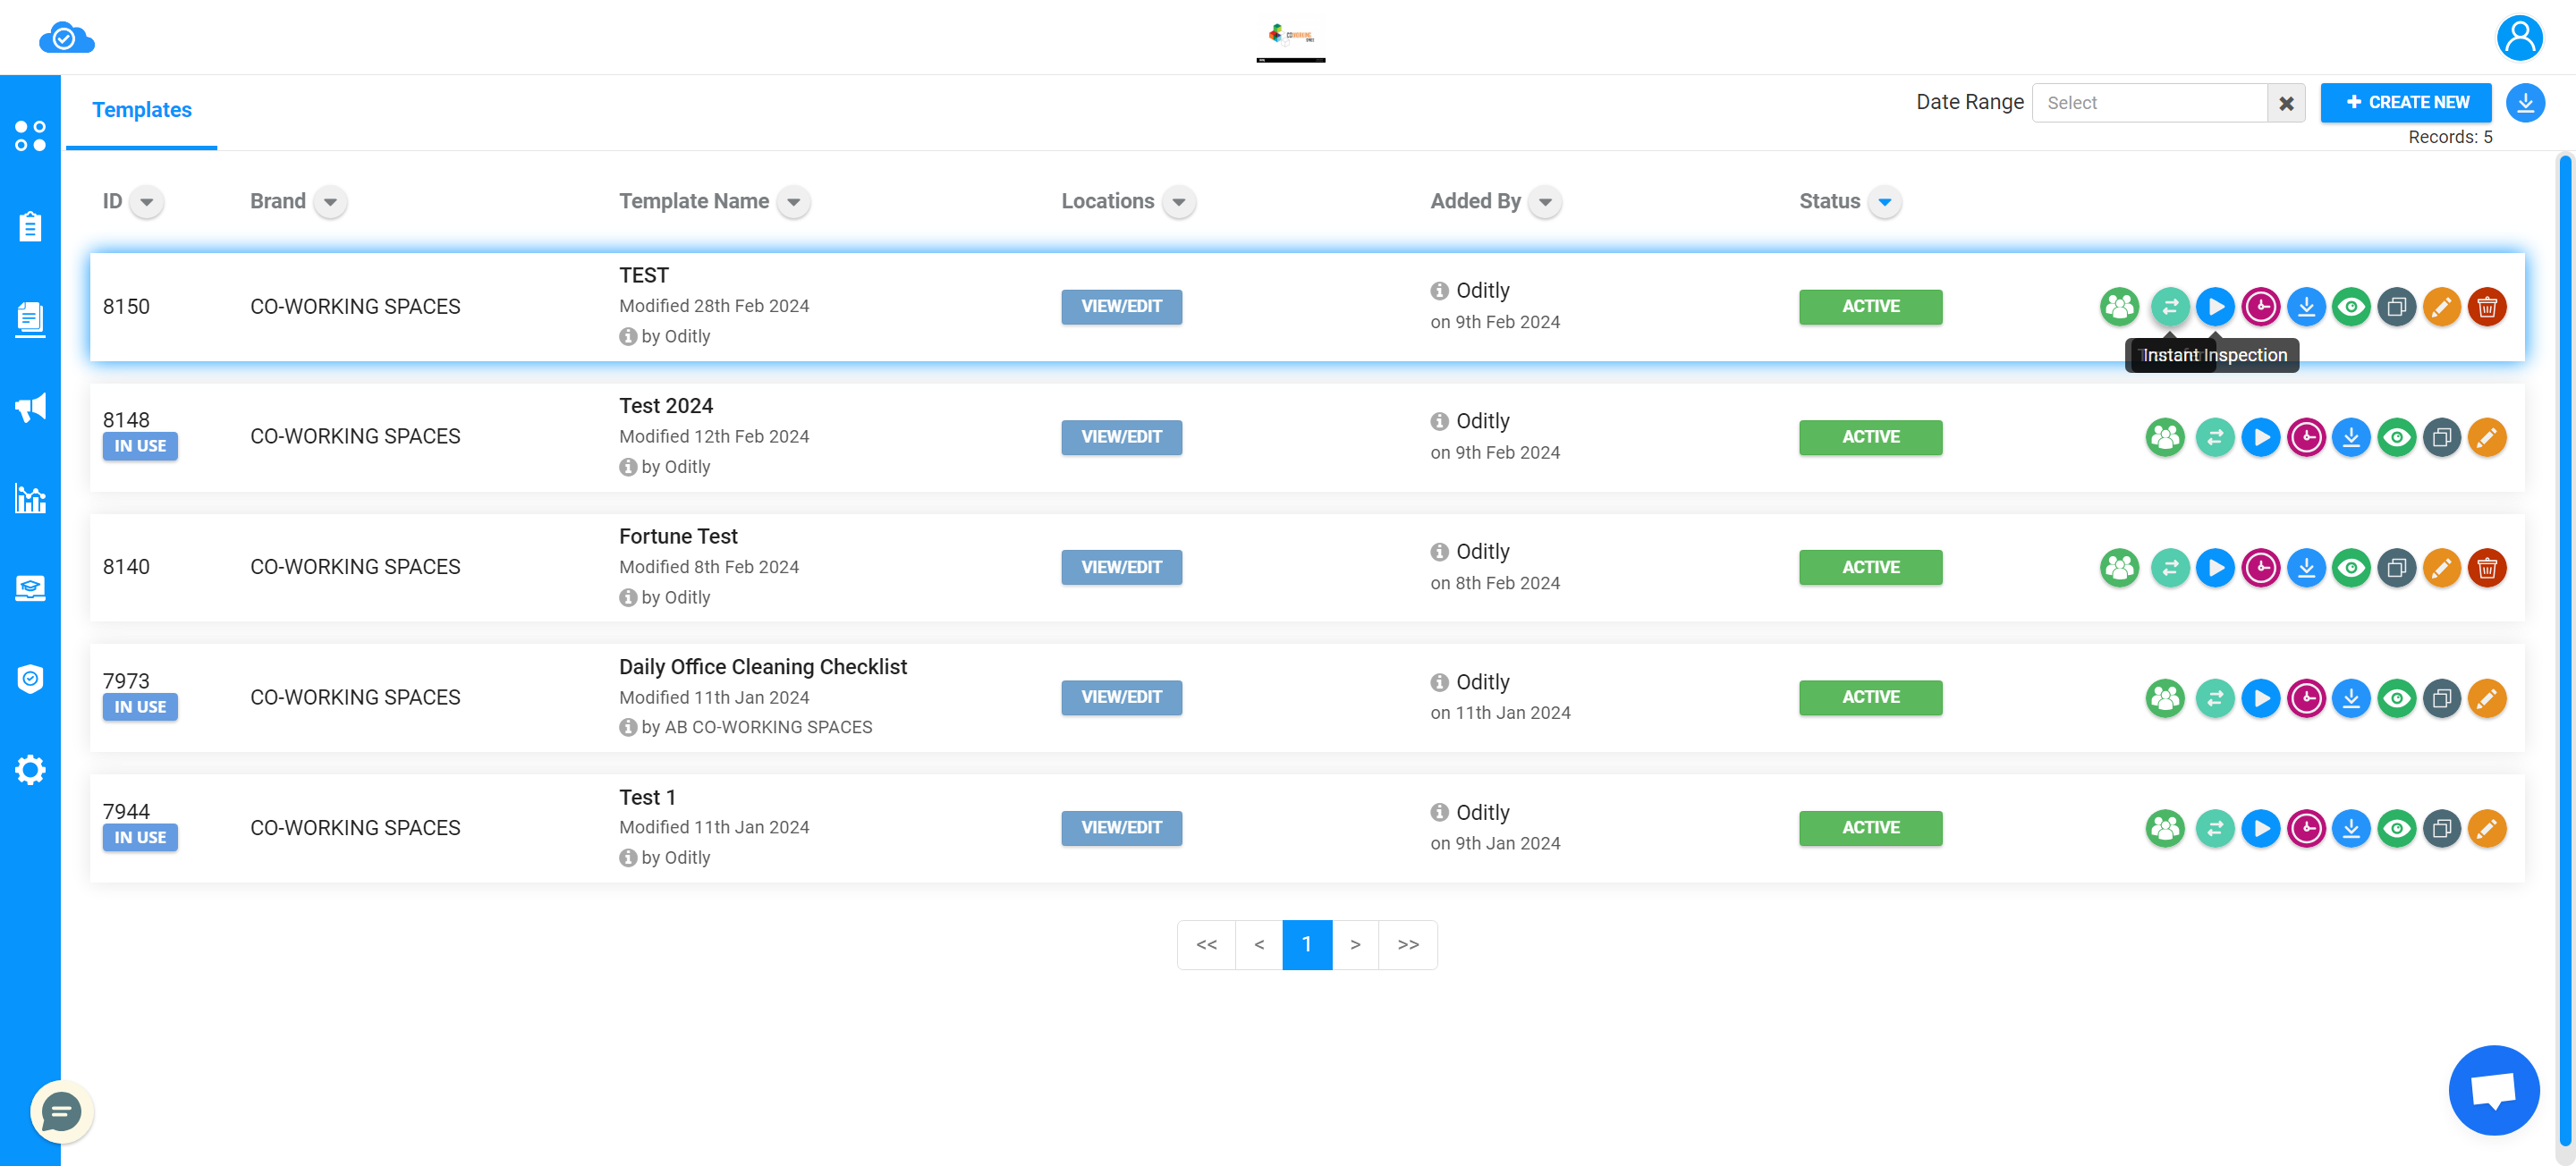
Task: Click VIEW/EDIT locations for Test 2024
Action: [1121, 437]
